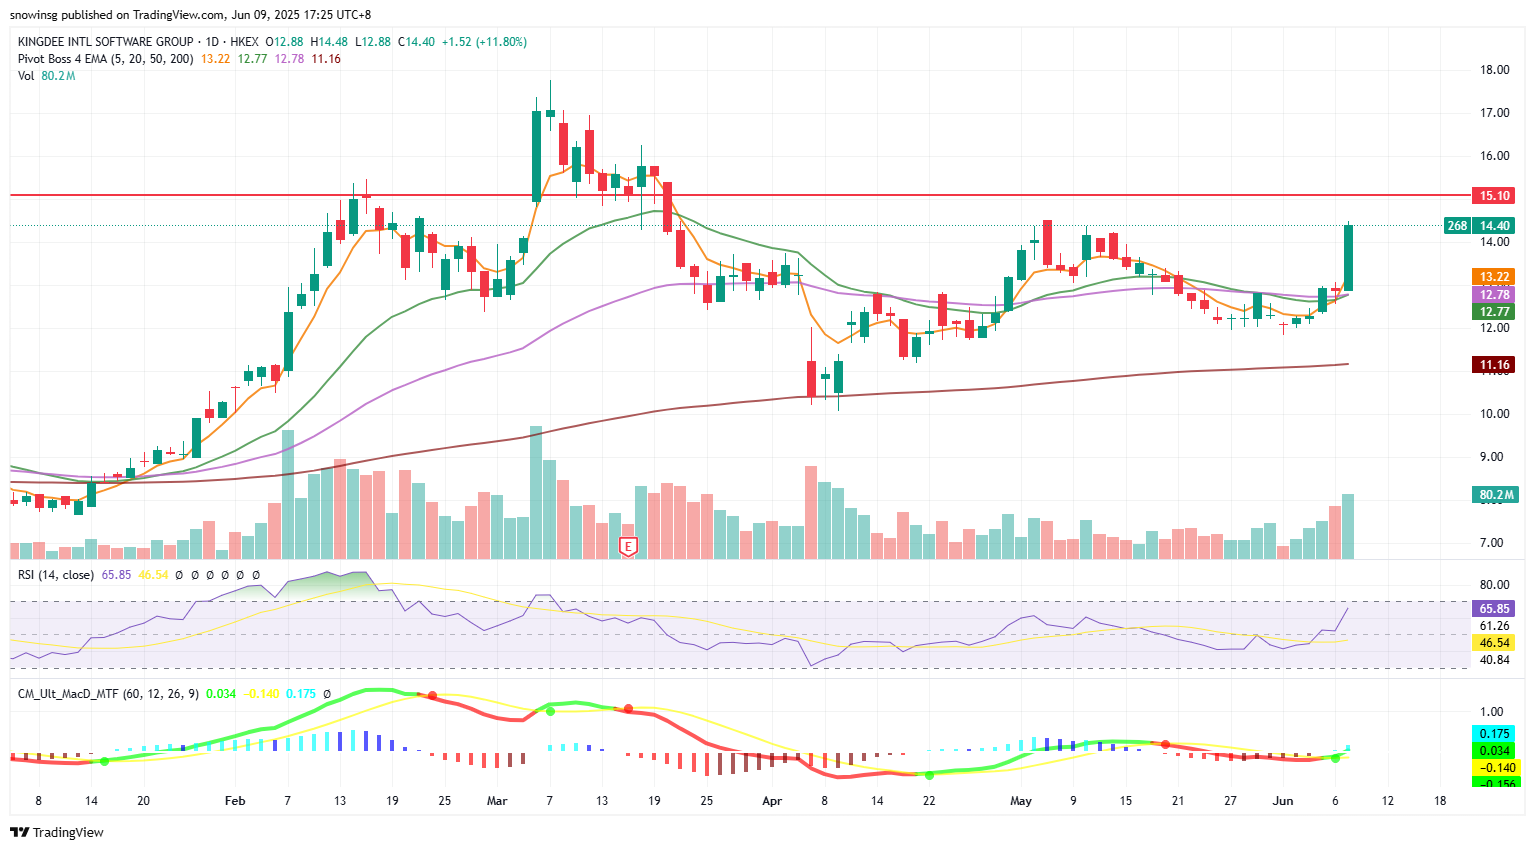Click the earnings 'E' marker on the chart
1535x850 pixels.
(x=628, y=546)
